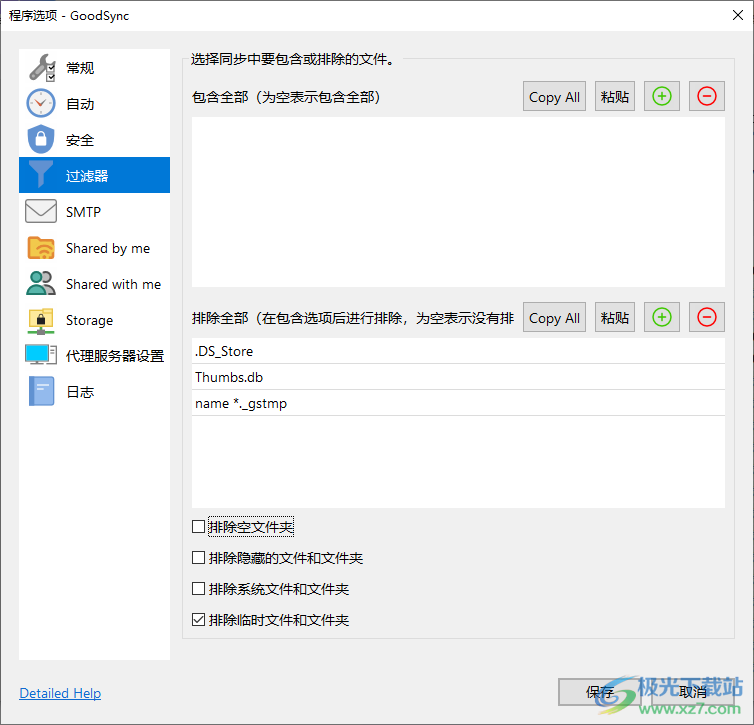Switch to the 日志 log page
This screenshot has width=754, height=725.
(94, 392)
